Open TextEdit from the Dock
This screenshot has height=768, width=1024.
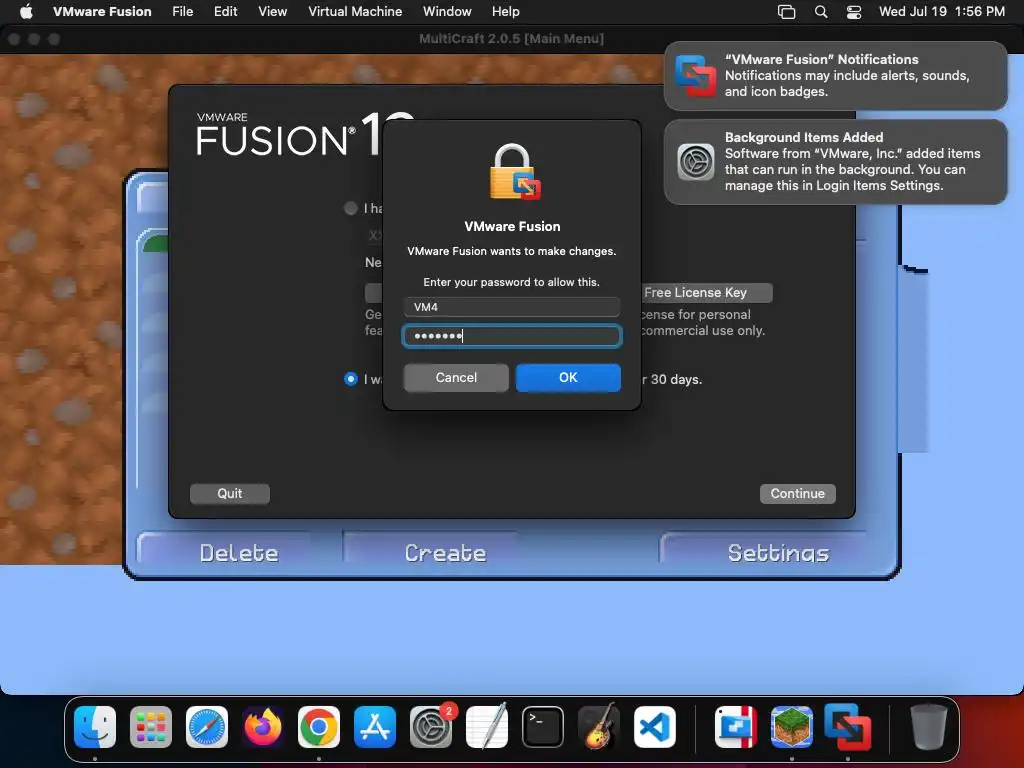click(x=487, y=727)
